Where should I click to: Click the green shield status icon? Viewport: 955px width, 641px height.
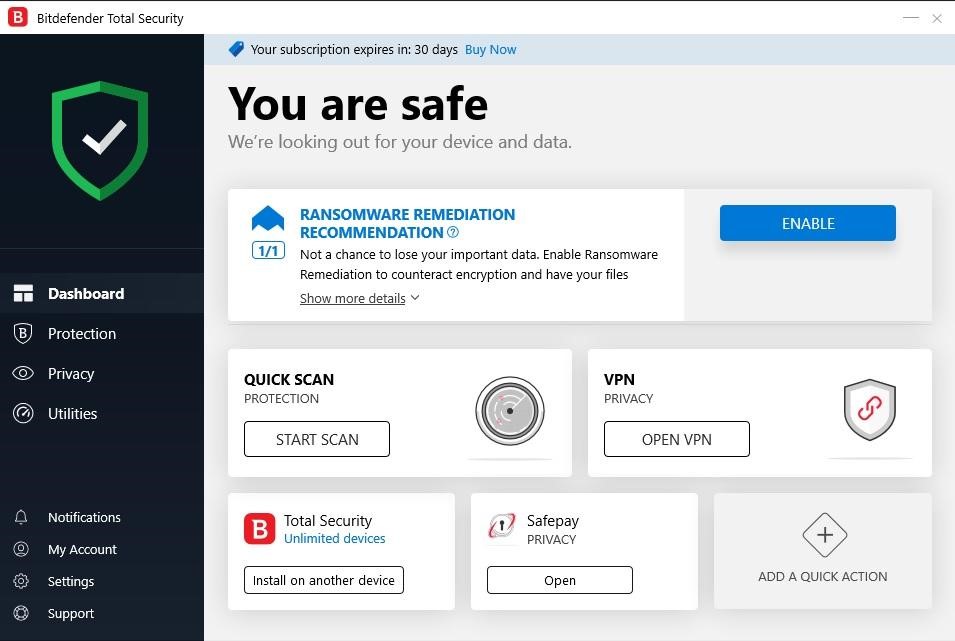pyautogui.click(x=100, y=140)
